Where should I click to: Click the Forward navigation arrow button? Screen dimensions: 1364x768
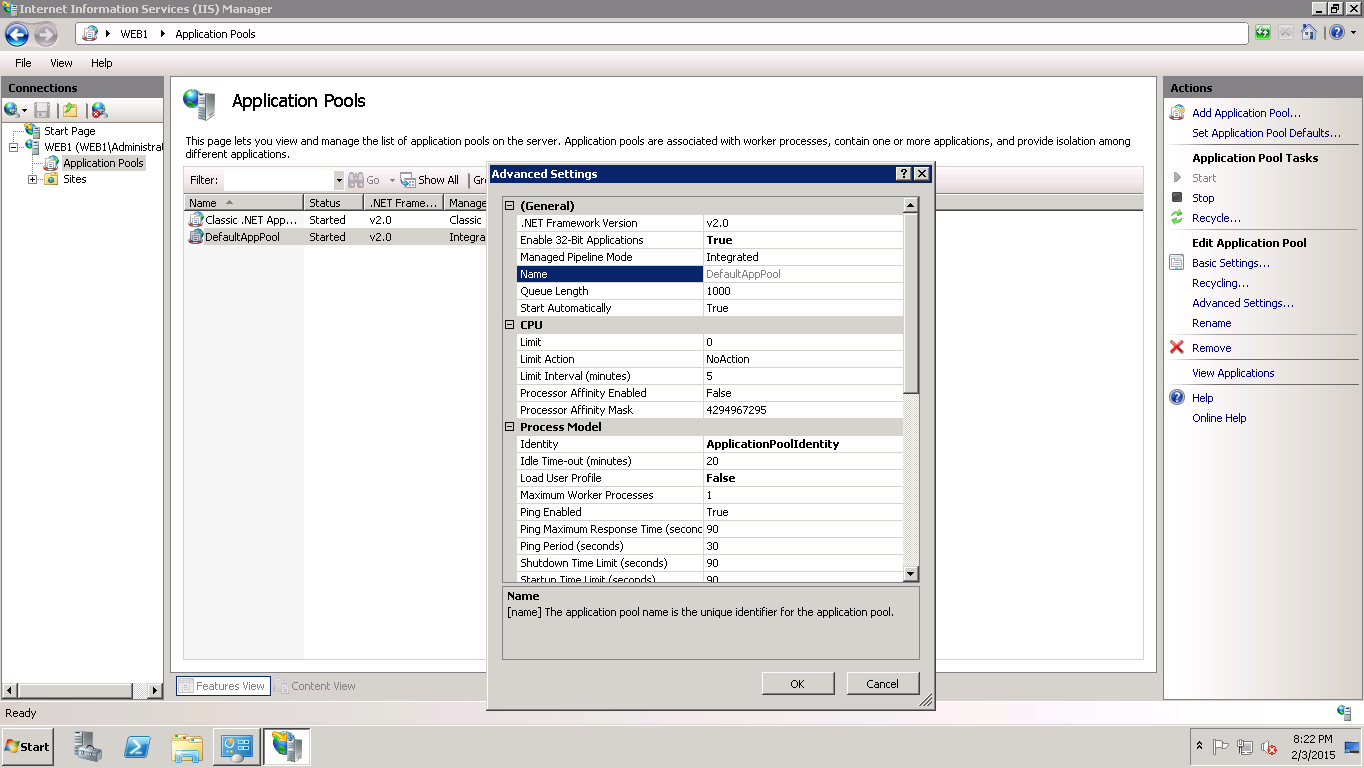point(46,34)
